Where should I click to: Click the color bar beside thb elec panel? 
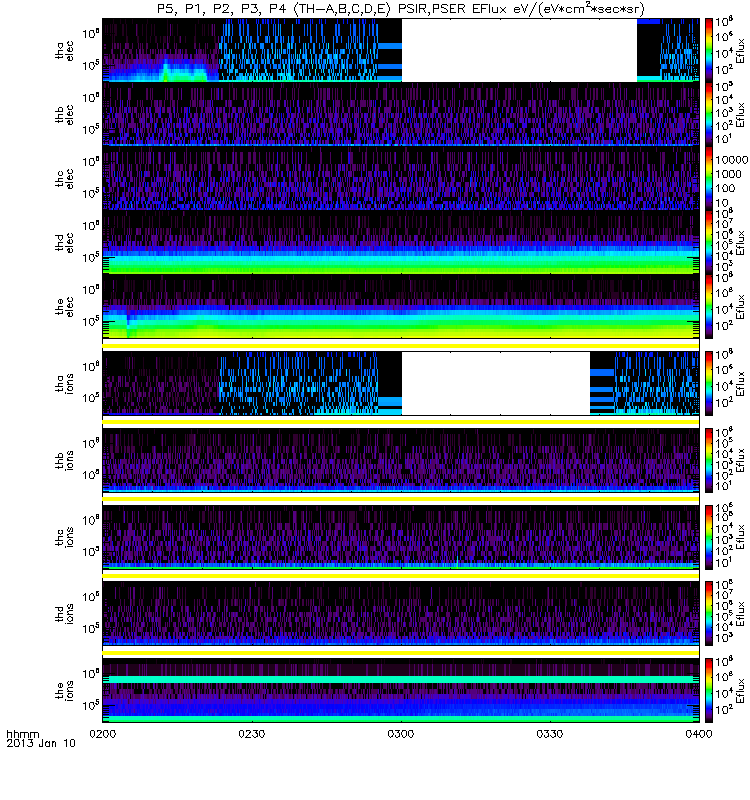[x=709, y=114]
